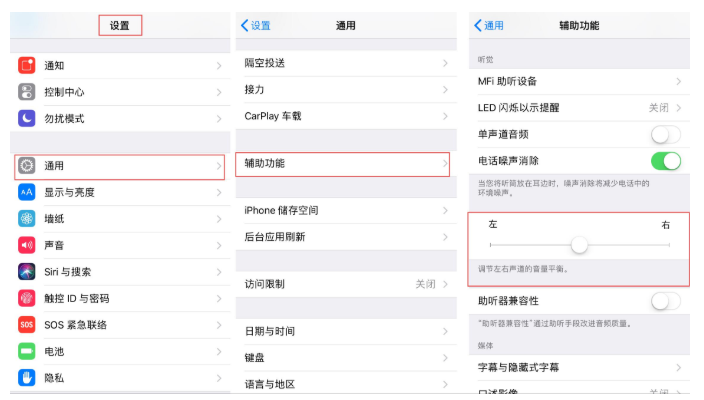
Task: Open the MFi Hearing Devices row chevron
Action: coord(679,81)
